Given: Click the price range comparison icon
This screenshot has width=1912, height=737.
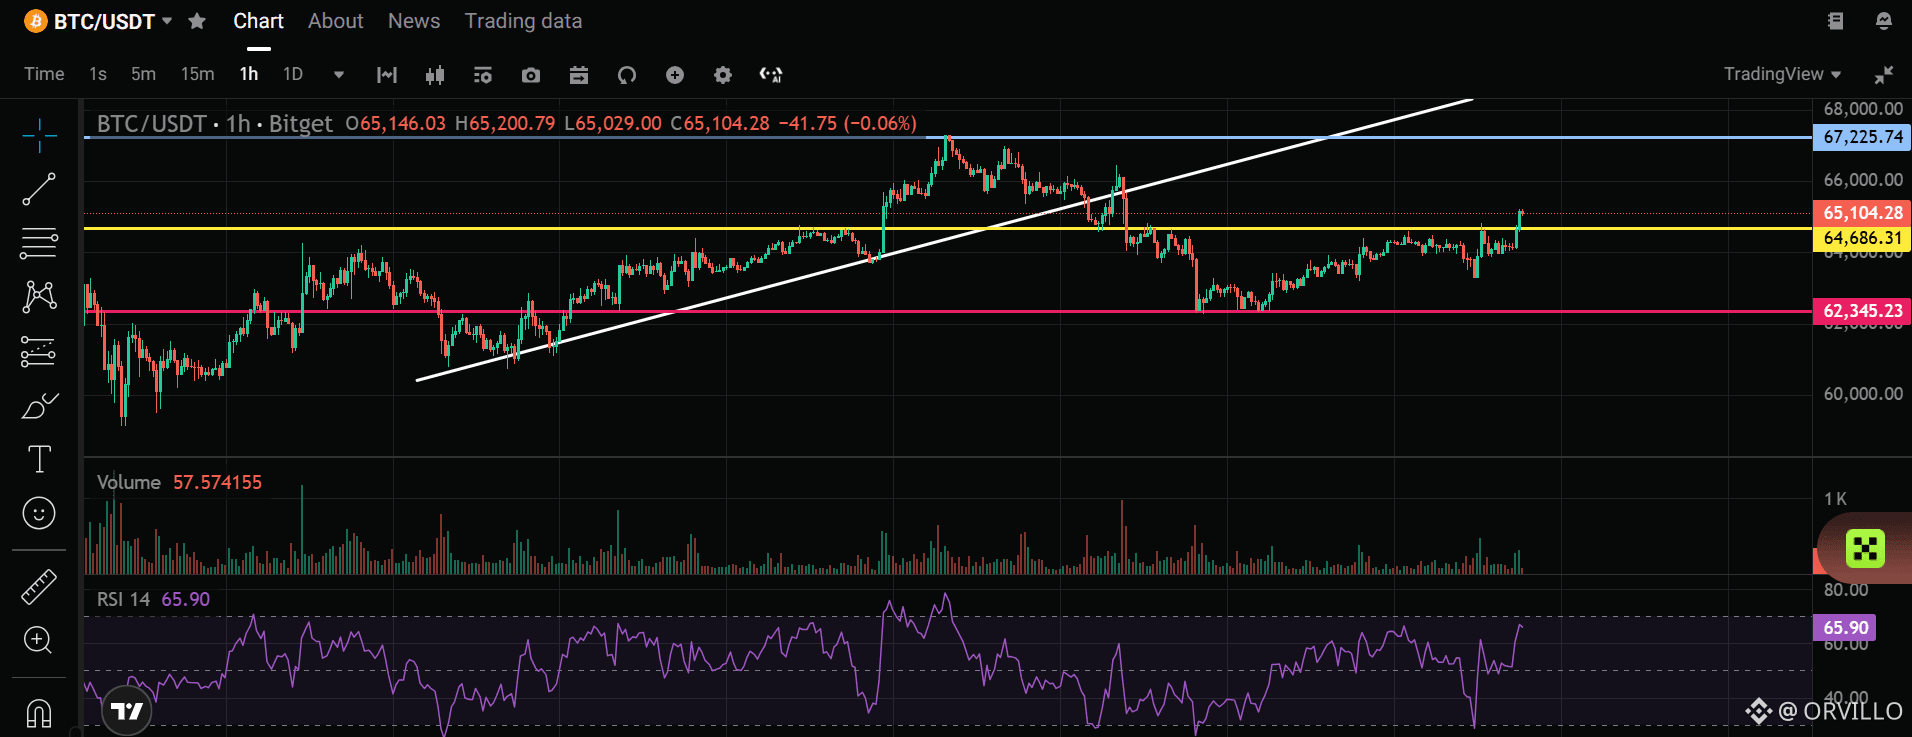Looking at the screenshot, I should coord(387,75).
